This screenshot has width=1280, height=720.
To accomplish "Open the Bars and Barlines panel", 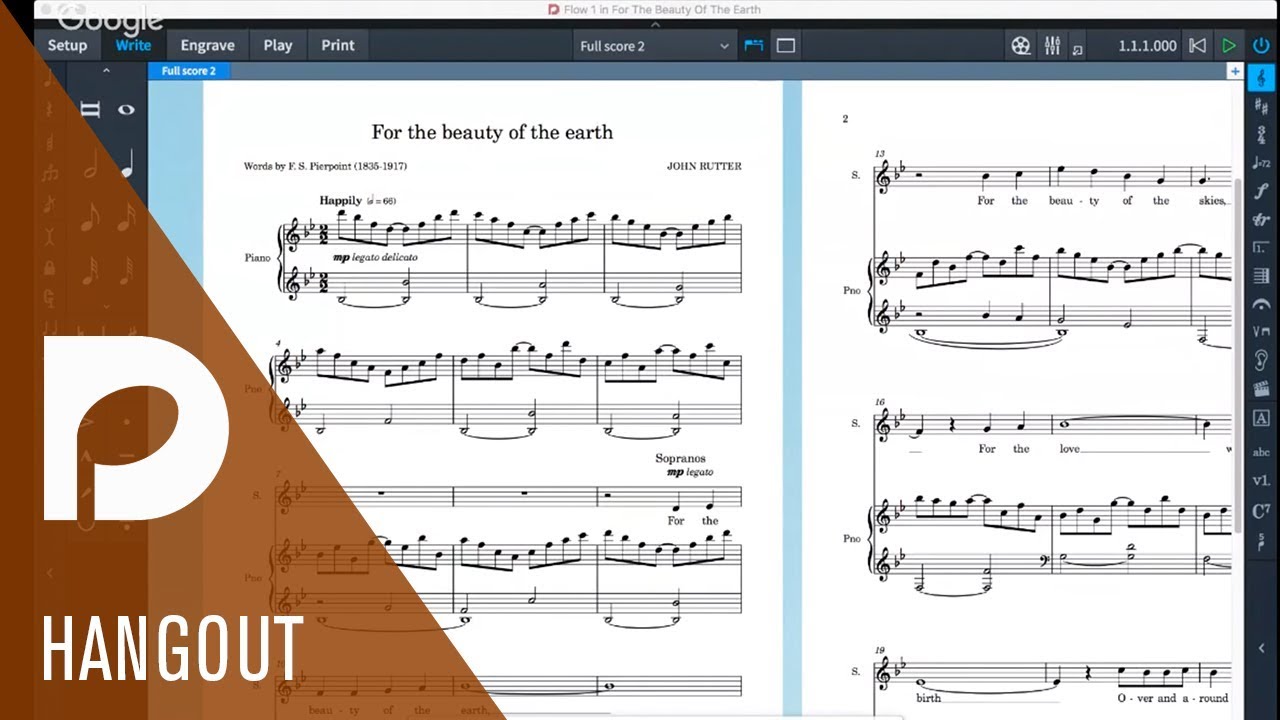I will [1261, 275].
